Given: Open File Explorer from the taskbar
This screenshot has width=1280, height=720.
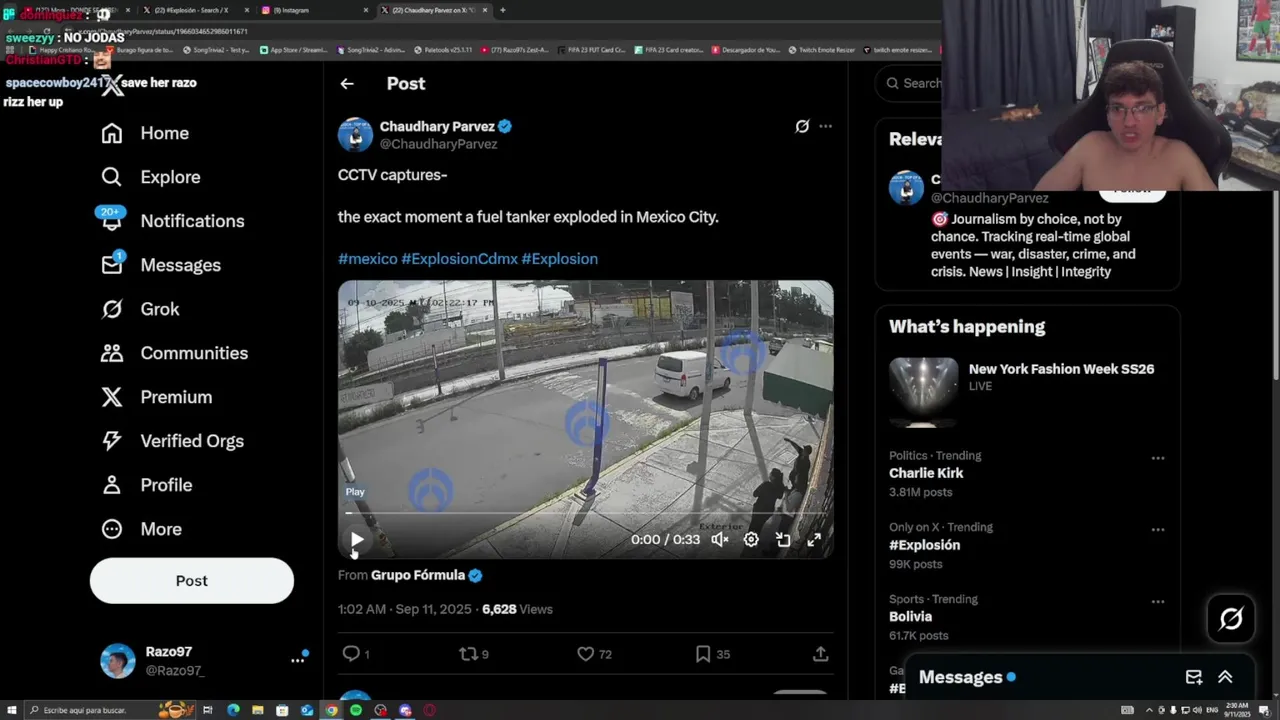Looking at the screenshot, I should click(x=258, y=710).
